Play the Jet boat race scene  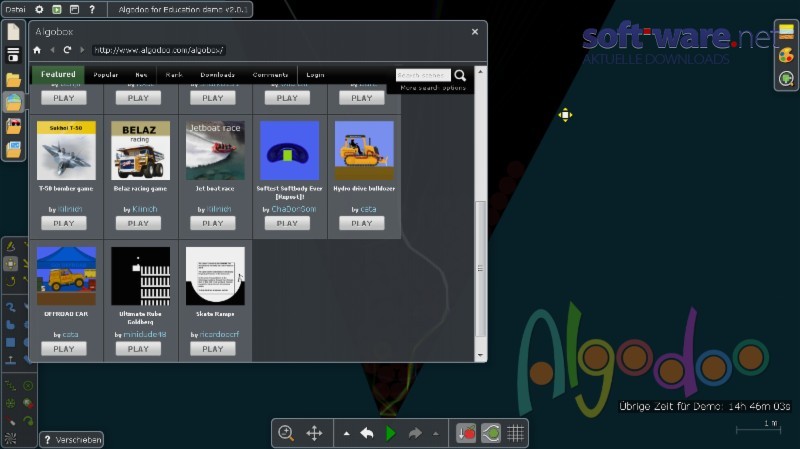(213, 223)
